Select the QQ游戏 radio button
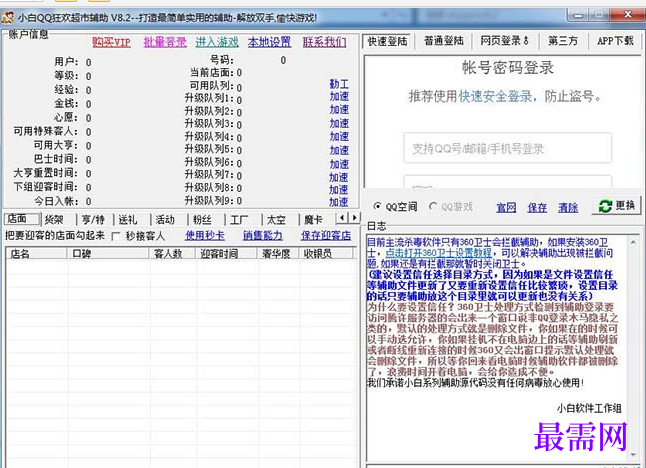The image size is (646, 468). (x=433, y=206)
